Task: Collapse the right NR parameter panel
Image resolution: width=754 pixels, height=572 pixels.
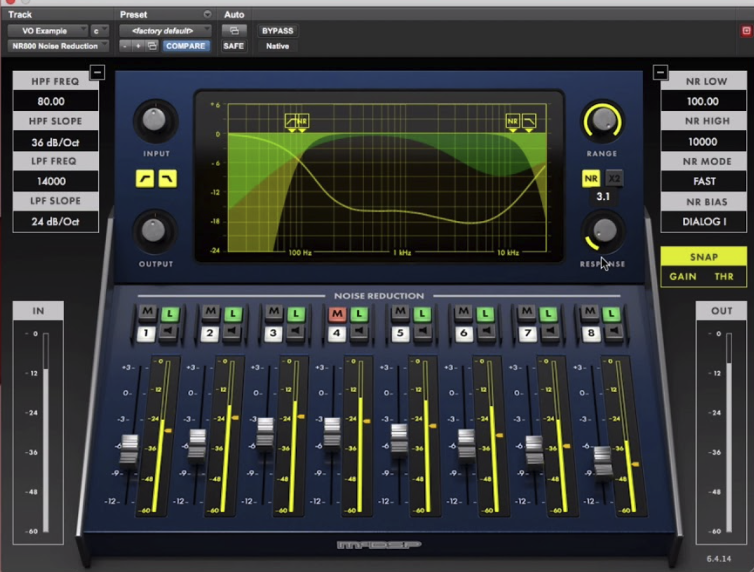Action: point(660,73)
